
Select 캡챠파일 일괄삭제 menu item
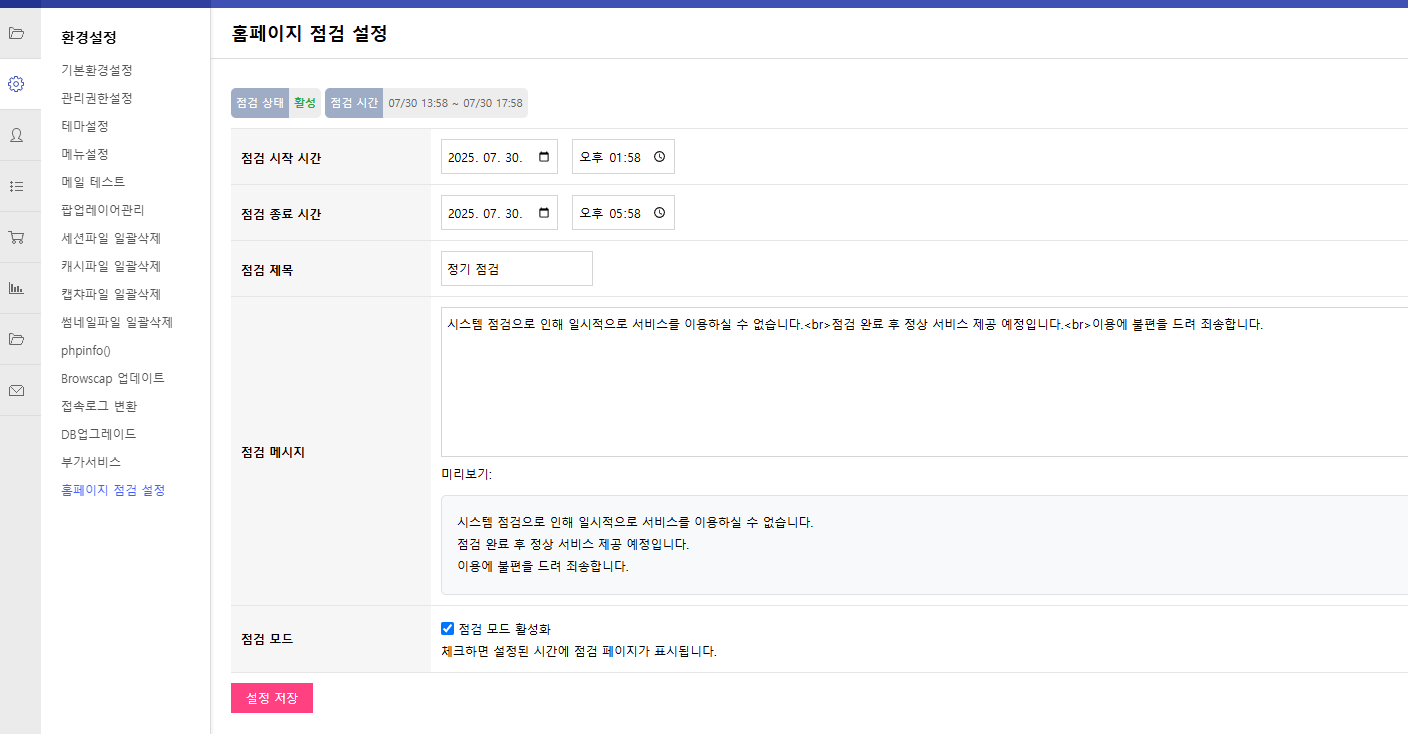pyautogui.click(x=111, y=294)
